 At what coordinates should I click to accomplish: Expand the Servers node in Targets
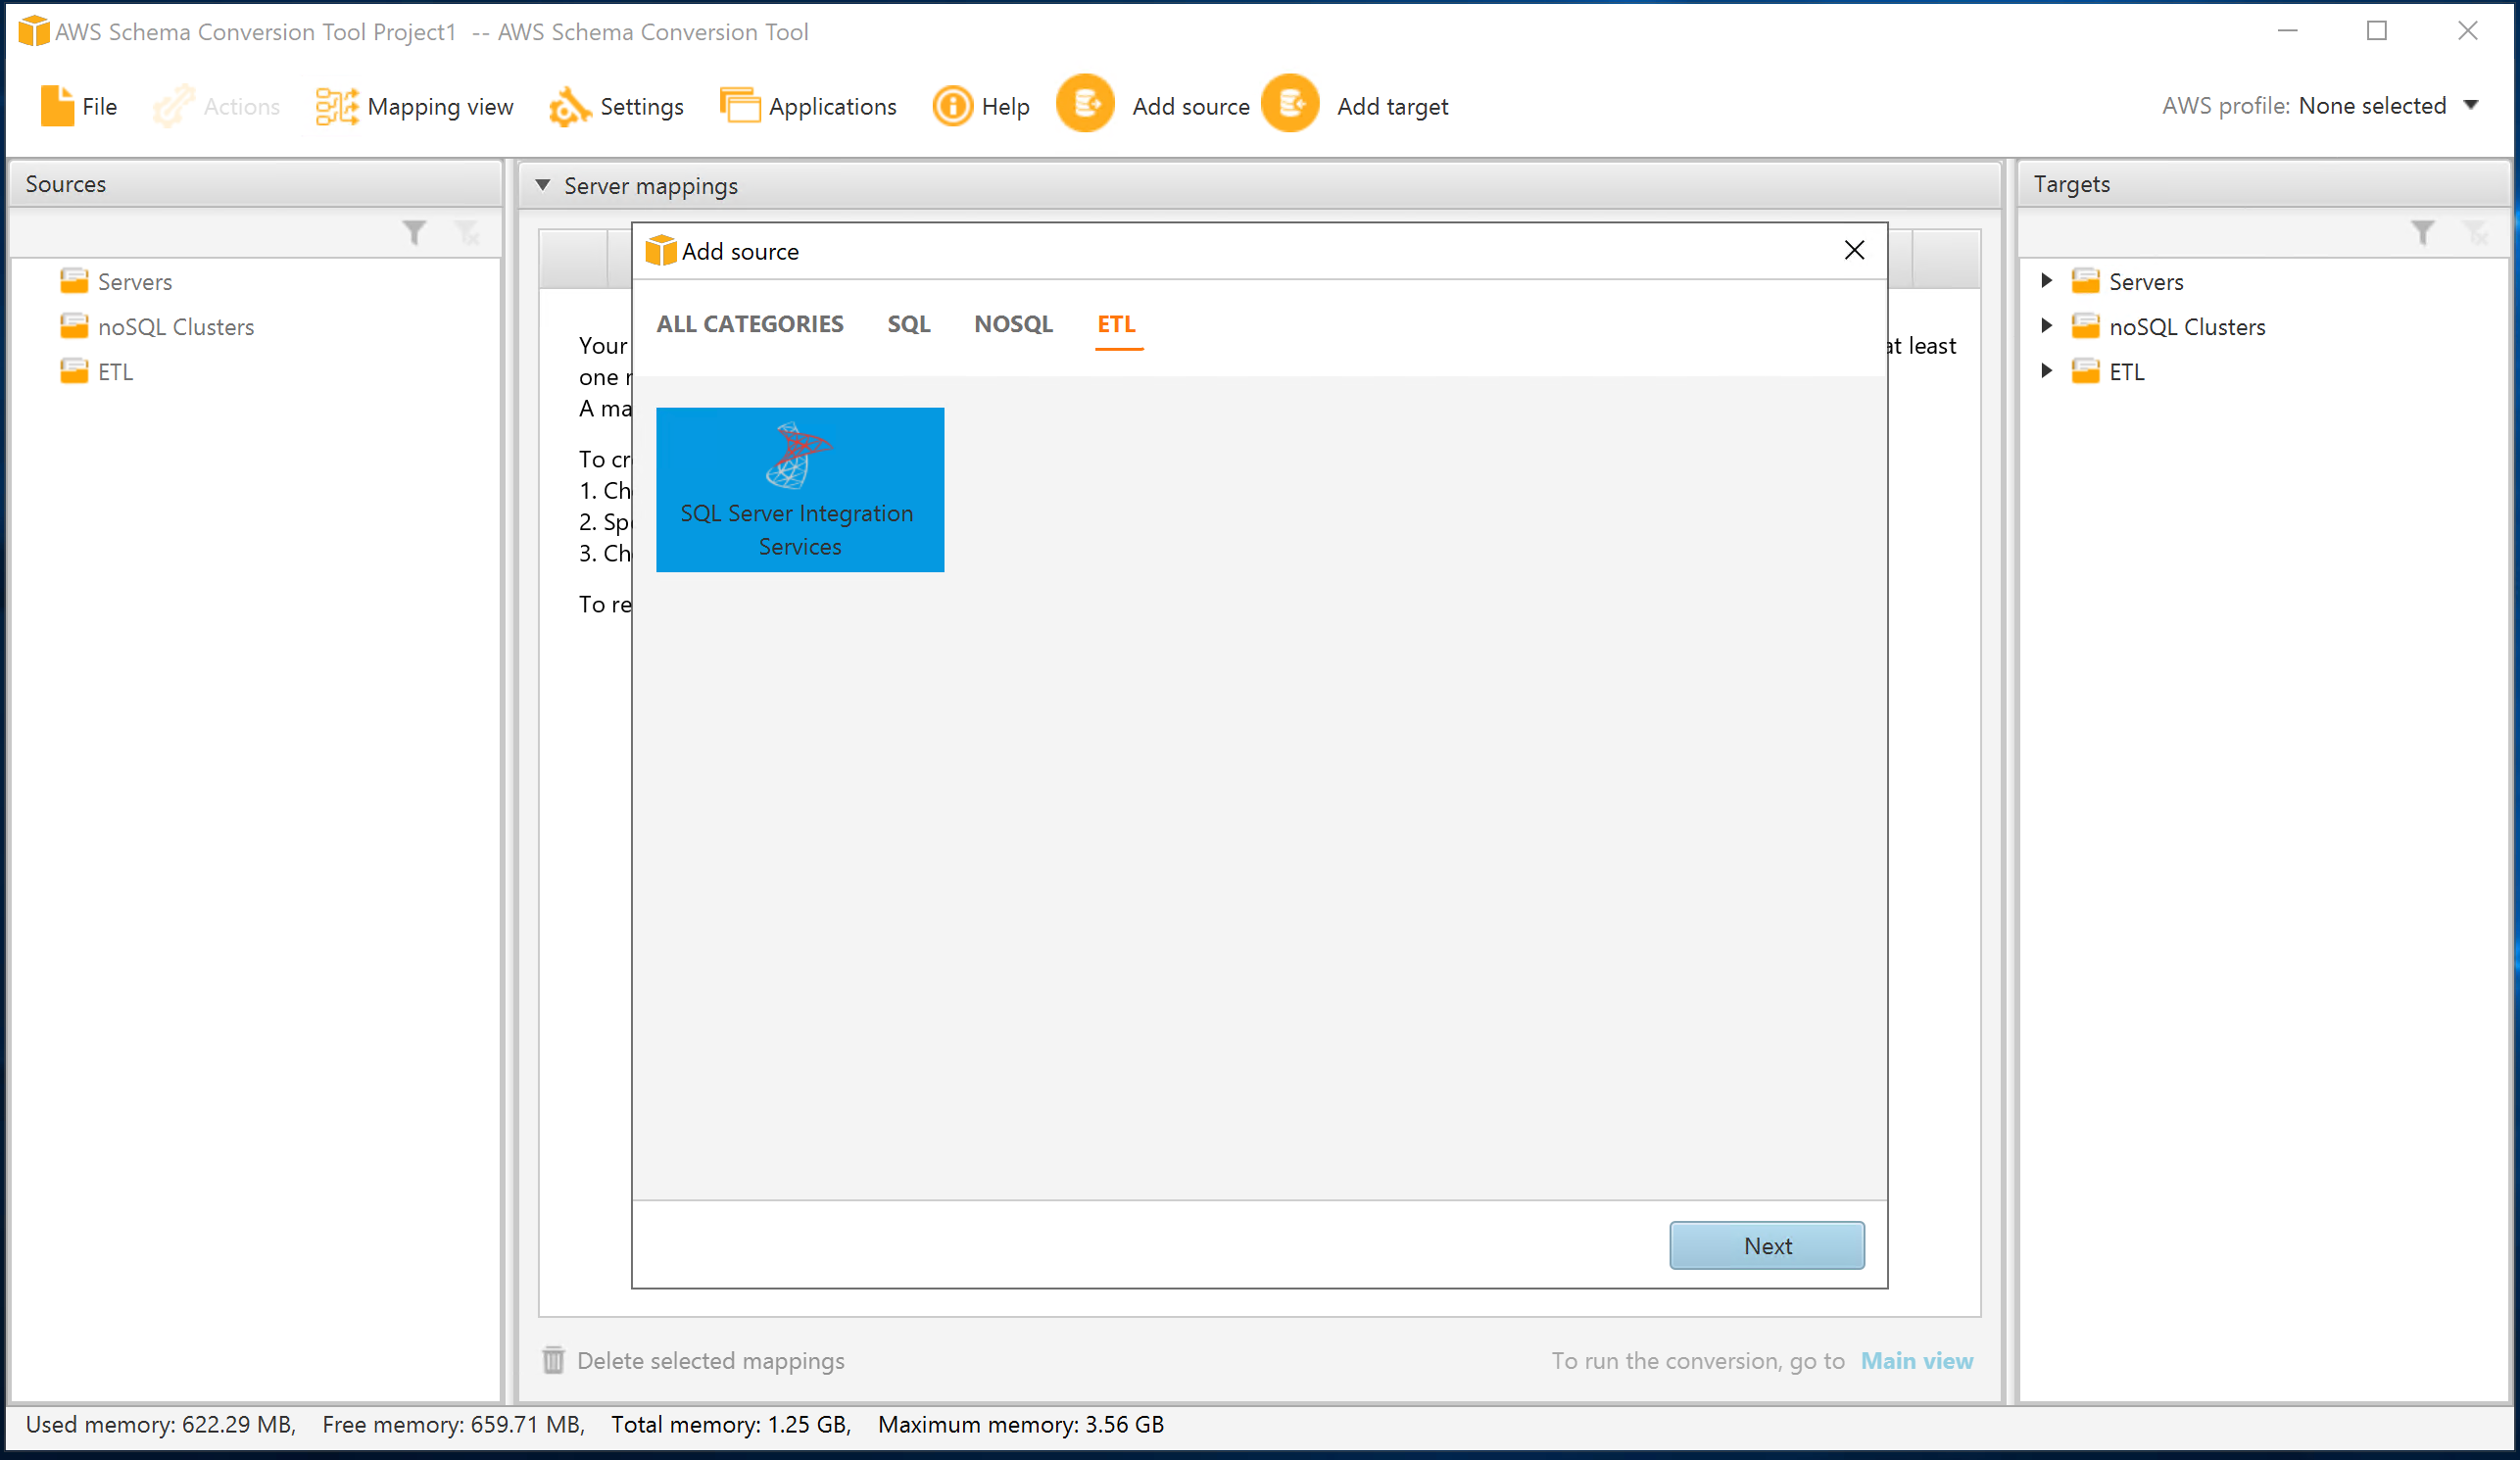coord(2046,281)
